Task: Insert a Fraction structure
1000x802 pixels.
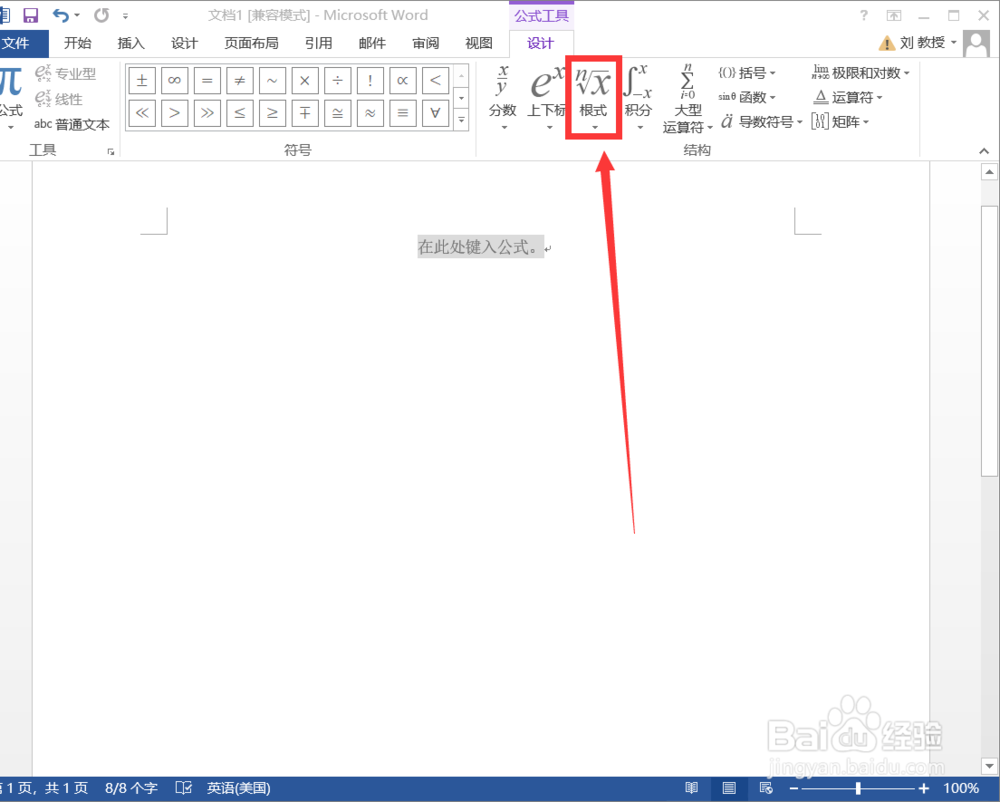Action: [502, 95]
